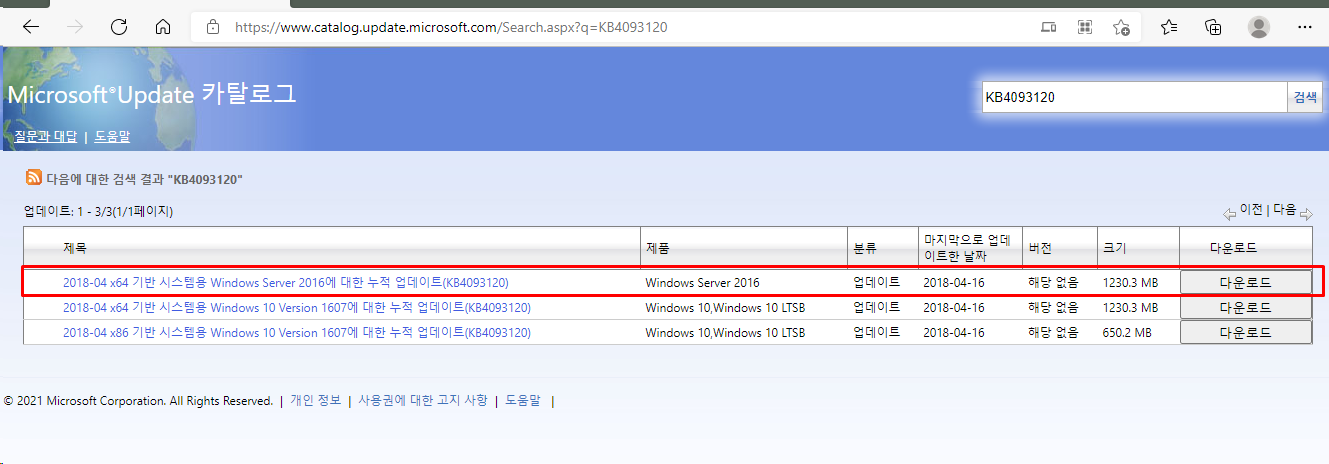Open QR code icon in address bar

[1084, 27]
